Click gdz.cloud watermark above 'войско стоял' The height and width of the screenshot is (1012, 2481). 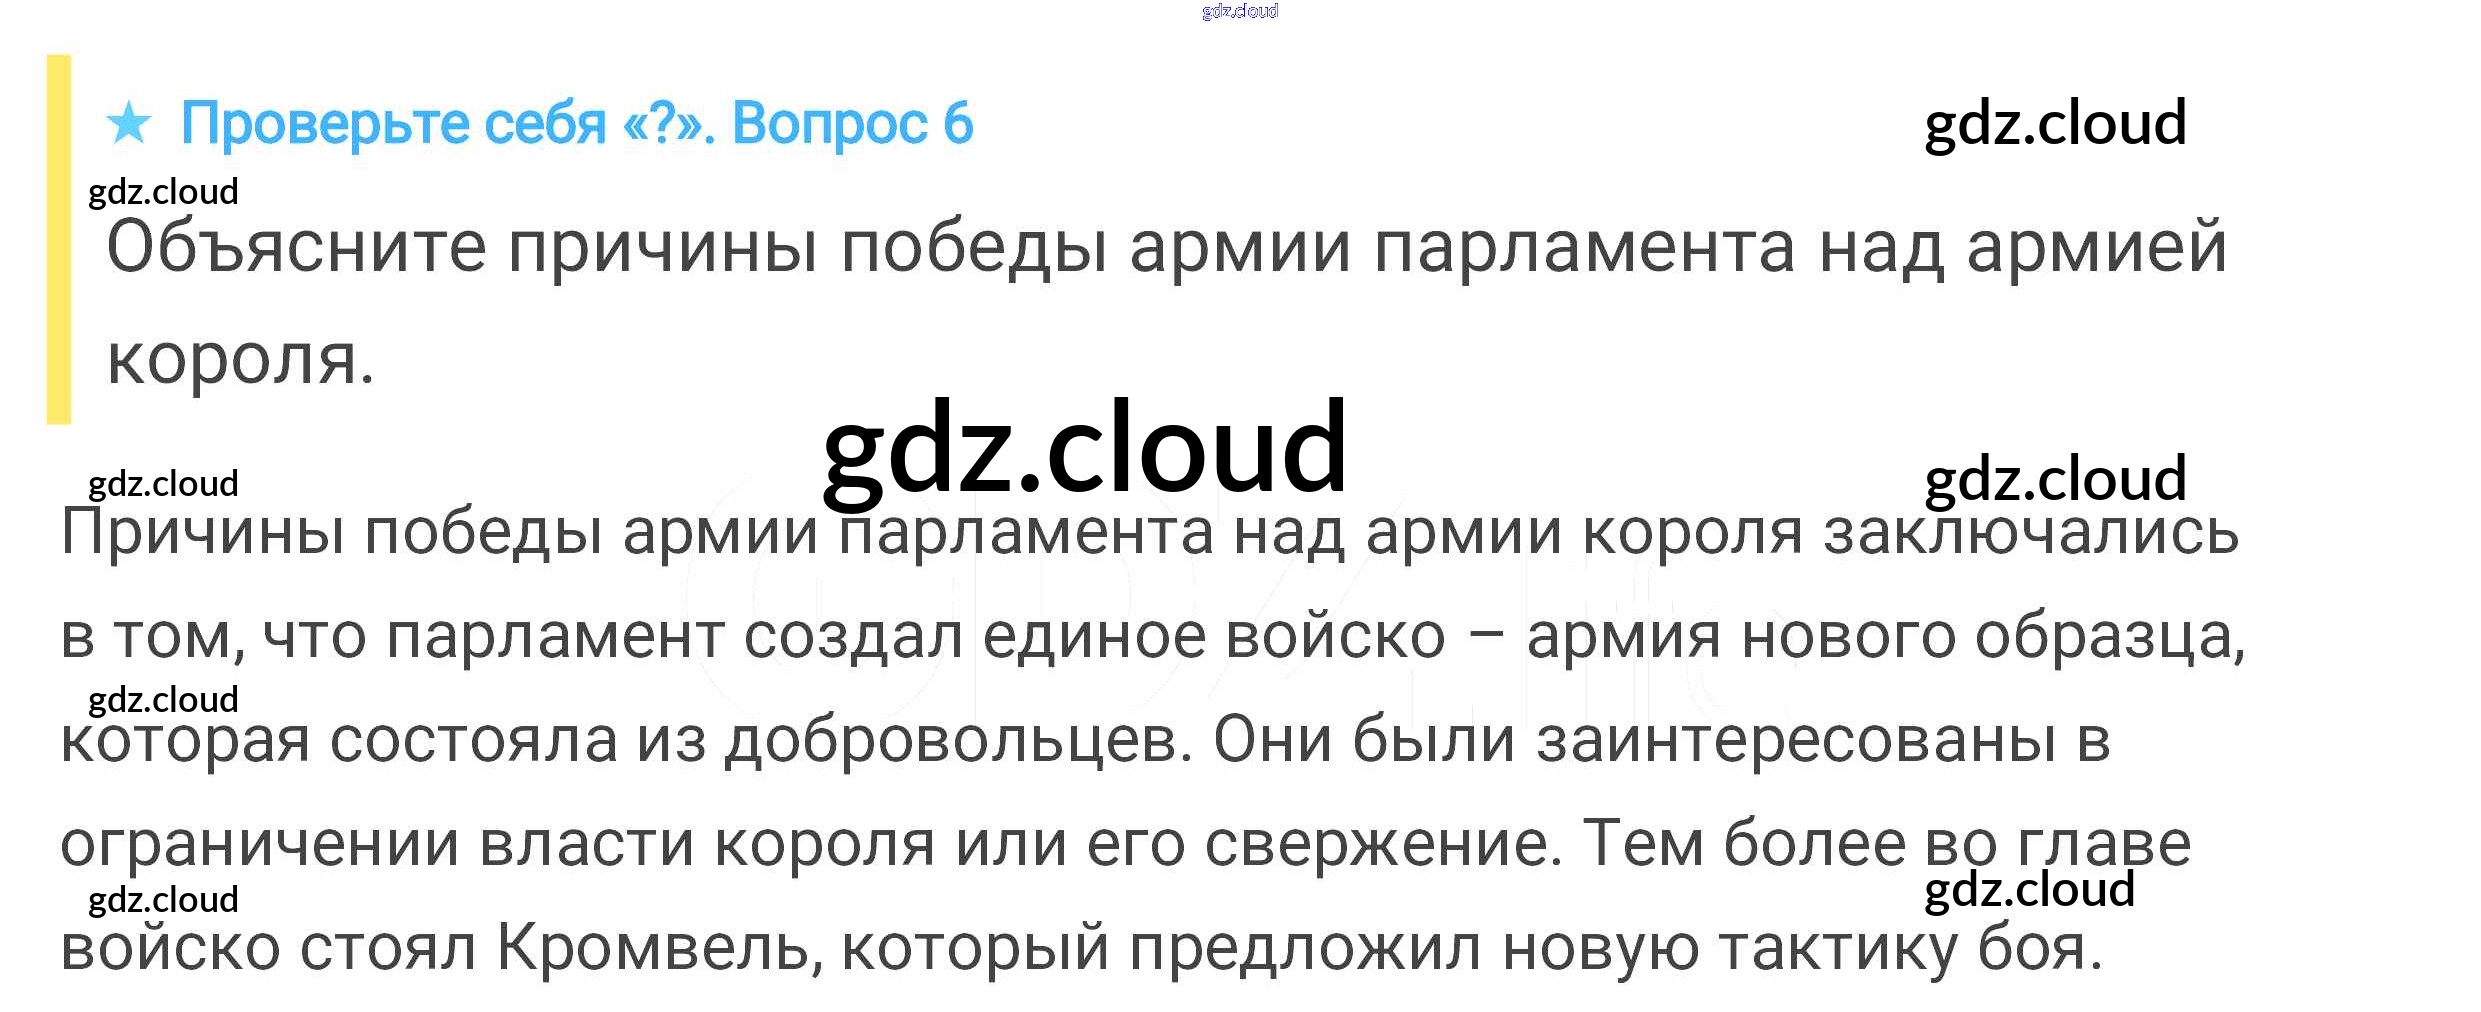click(x=163, y=900)
